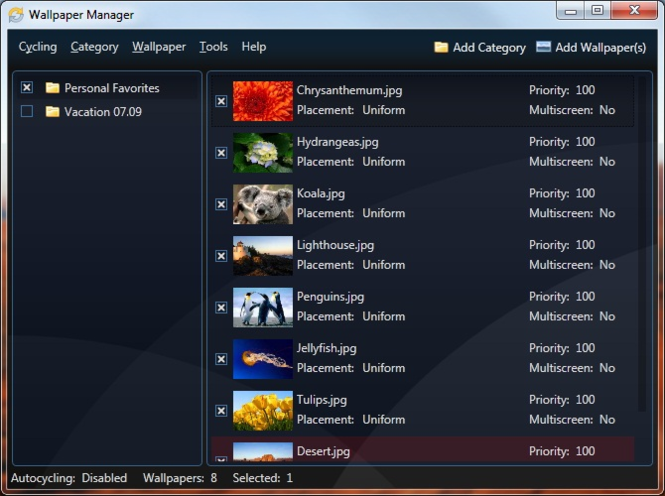Toggle the Koala.jpg checkbox
This screenshot has width=665, height=496.
point(221,204)
